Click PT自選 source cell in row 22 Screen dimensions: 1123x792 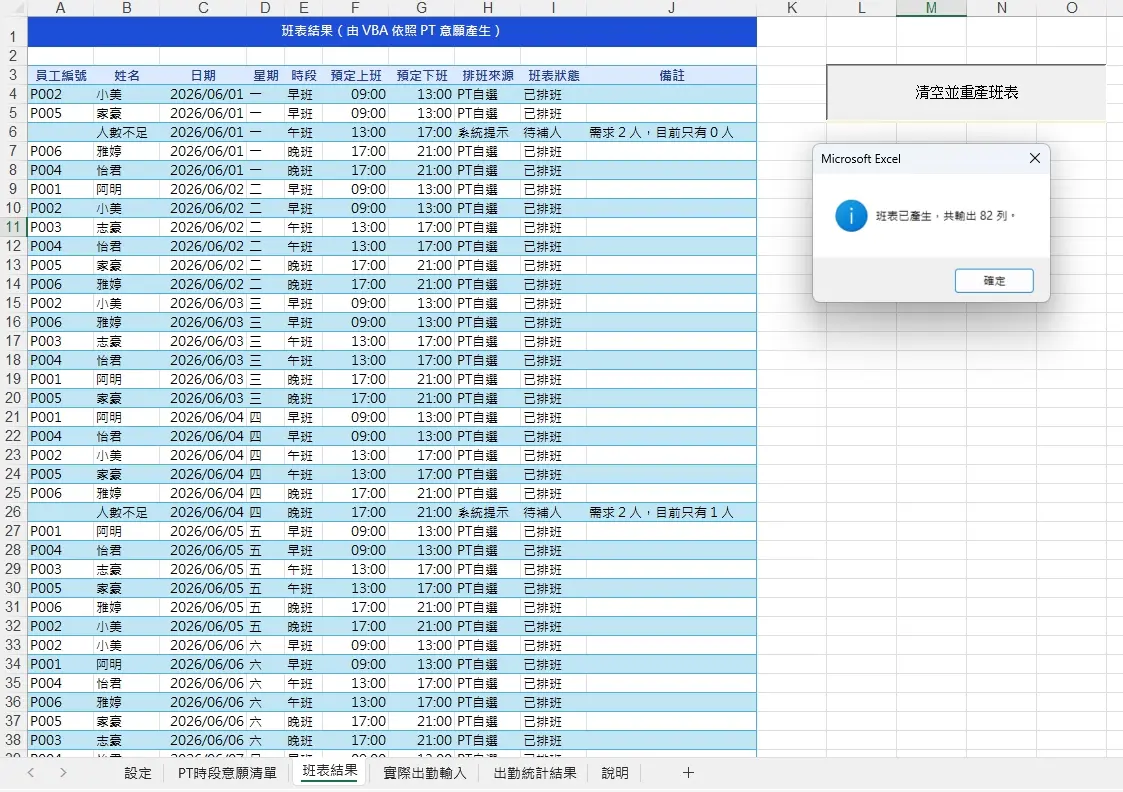coord(488,436)
